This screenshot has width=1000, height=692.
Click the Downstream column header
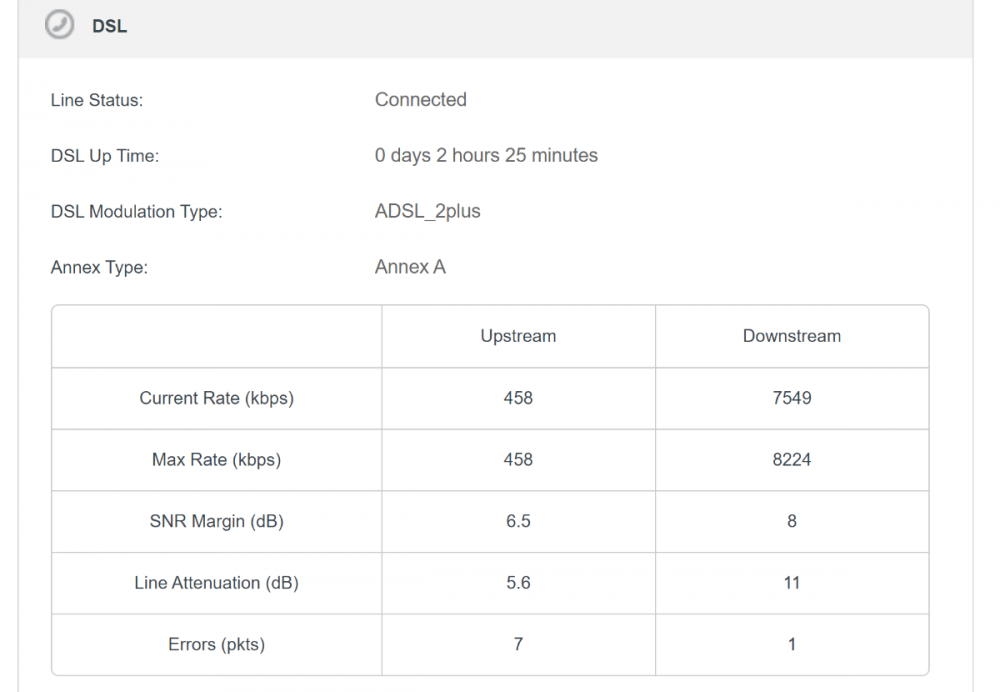pyautogui.click(x=791, y=336)
